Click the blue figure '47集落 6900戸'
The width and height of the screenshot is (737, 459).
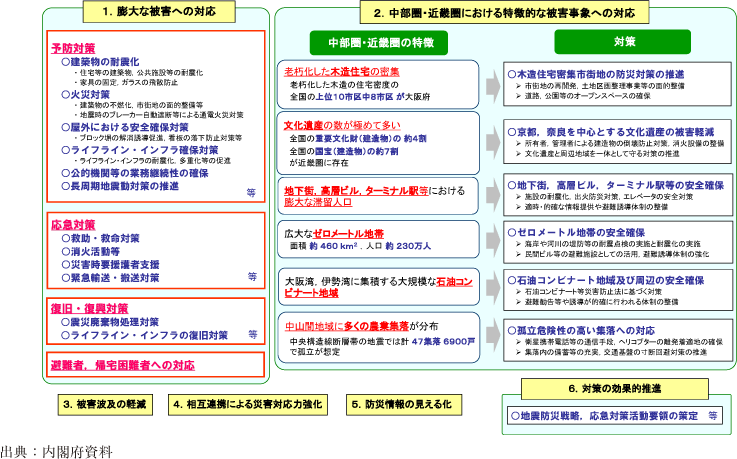pos(443,342)
